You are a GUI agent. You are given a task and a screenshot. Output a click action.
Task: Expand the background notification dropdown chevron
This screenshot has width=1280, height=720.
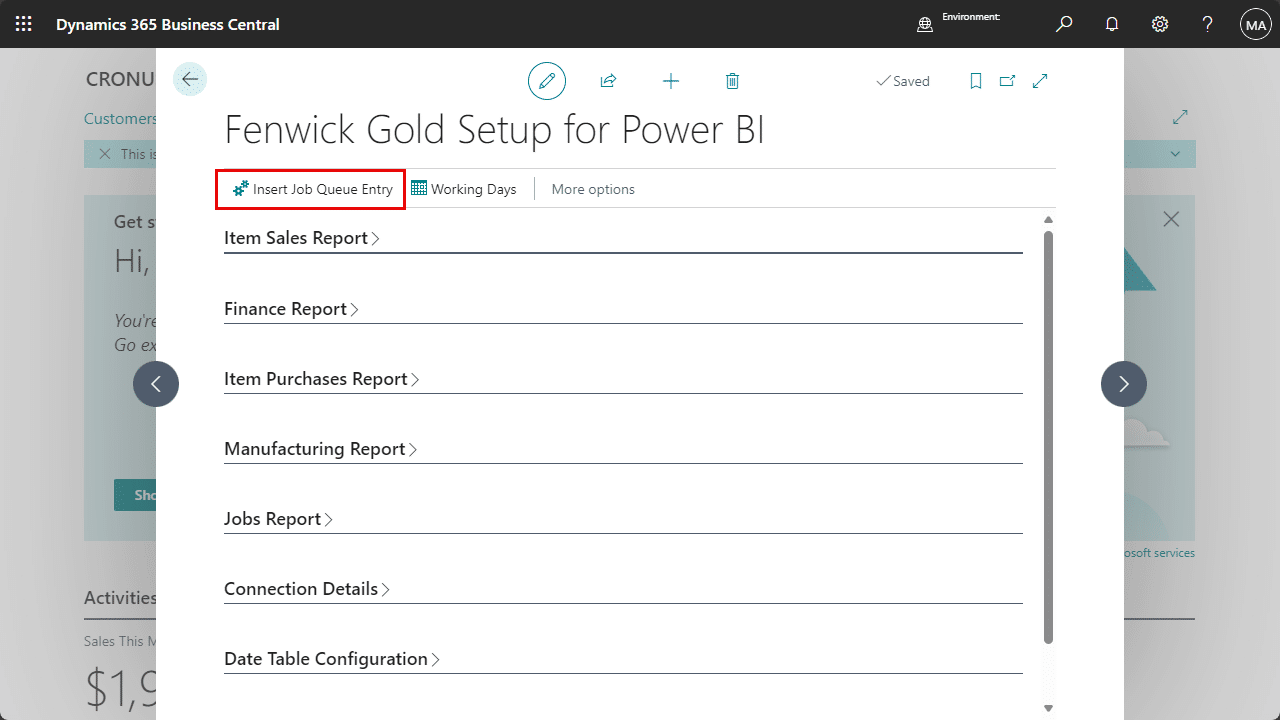[1175, 154]
